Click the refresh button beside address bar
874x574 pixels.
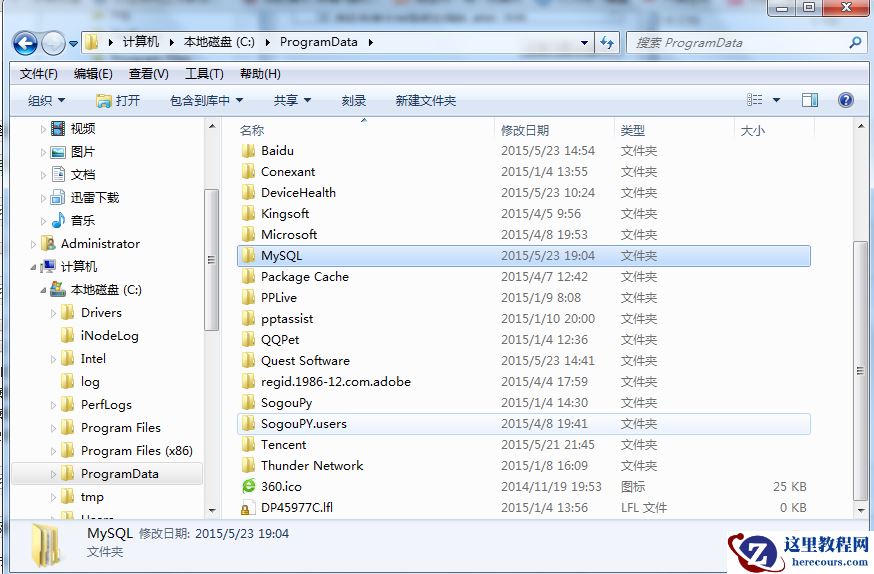(x=607, y=43)
